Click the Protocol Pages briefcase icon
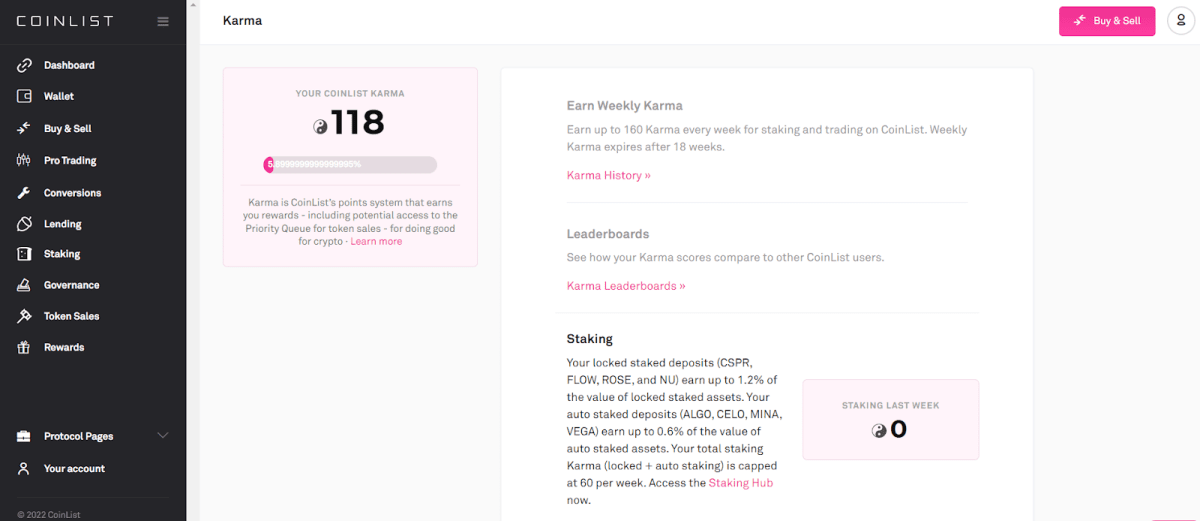 click(24, 436)
